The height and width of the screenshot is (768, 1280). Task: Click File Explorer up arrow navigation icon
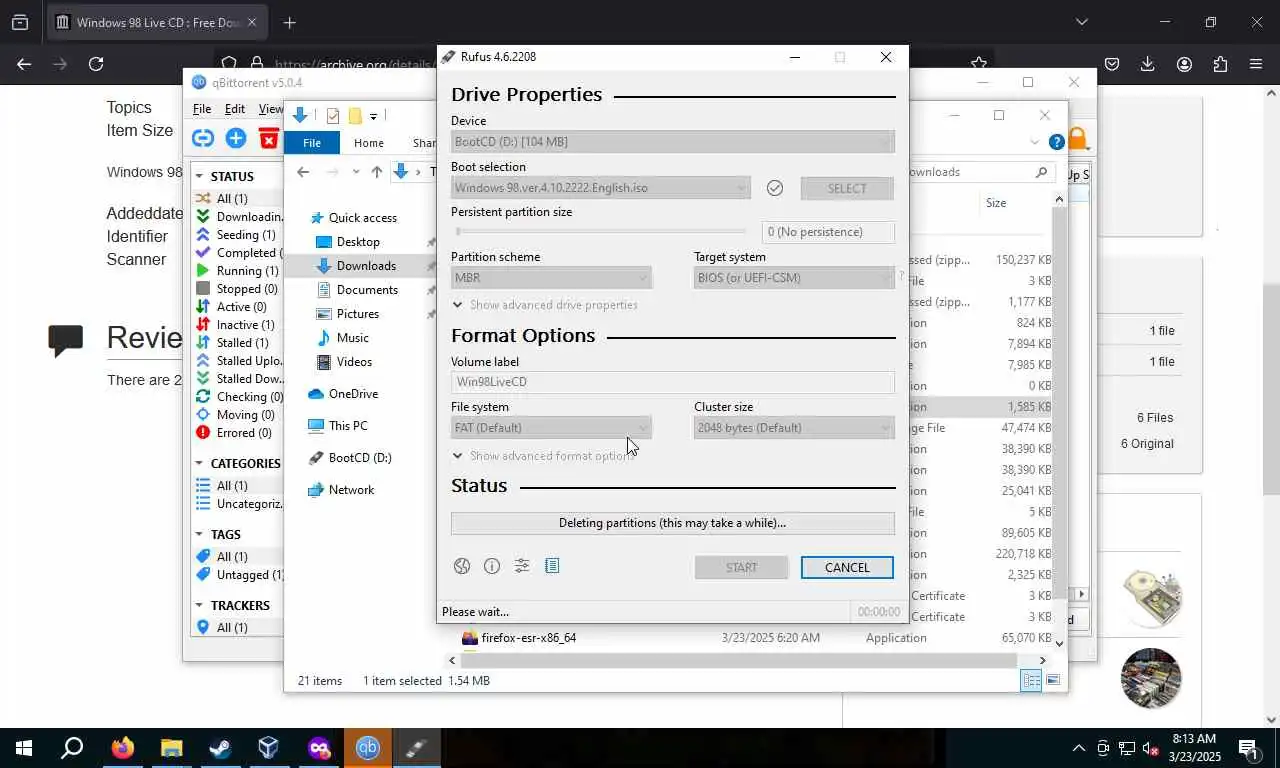coord(376,172)
